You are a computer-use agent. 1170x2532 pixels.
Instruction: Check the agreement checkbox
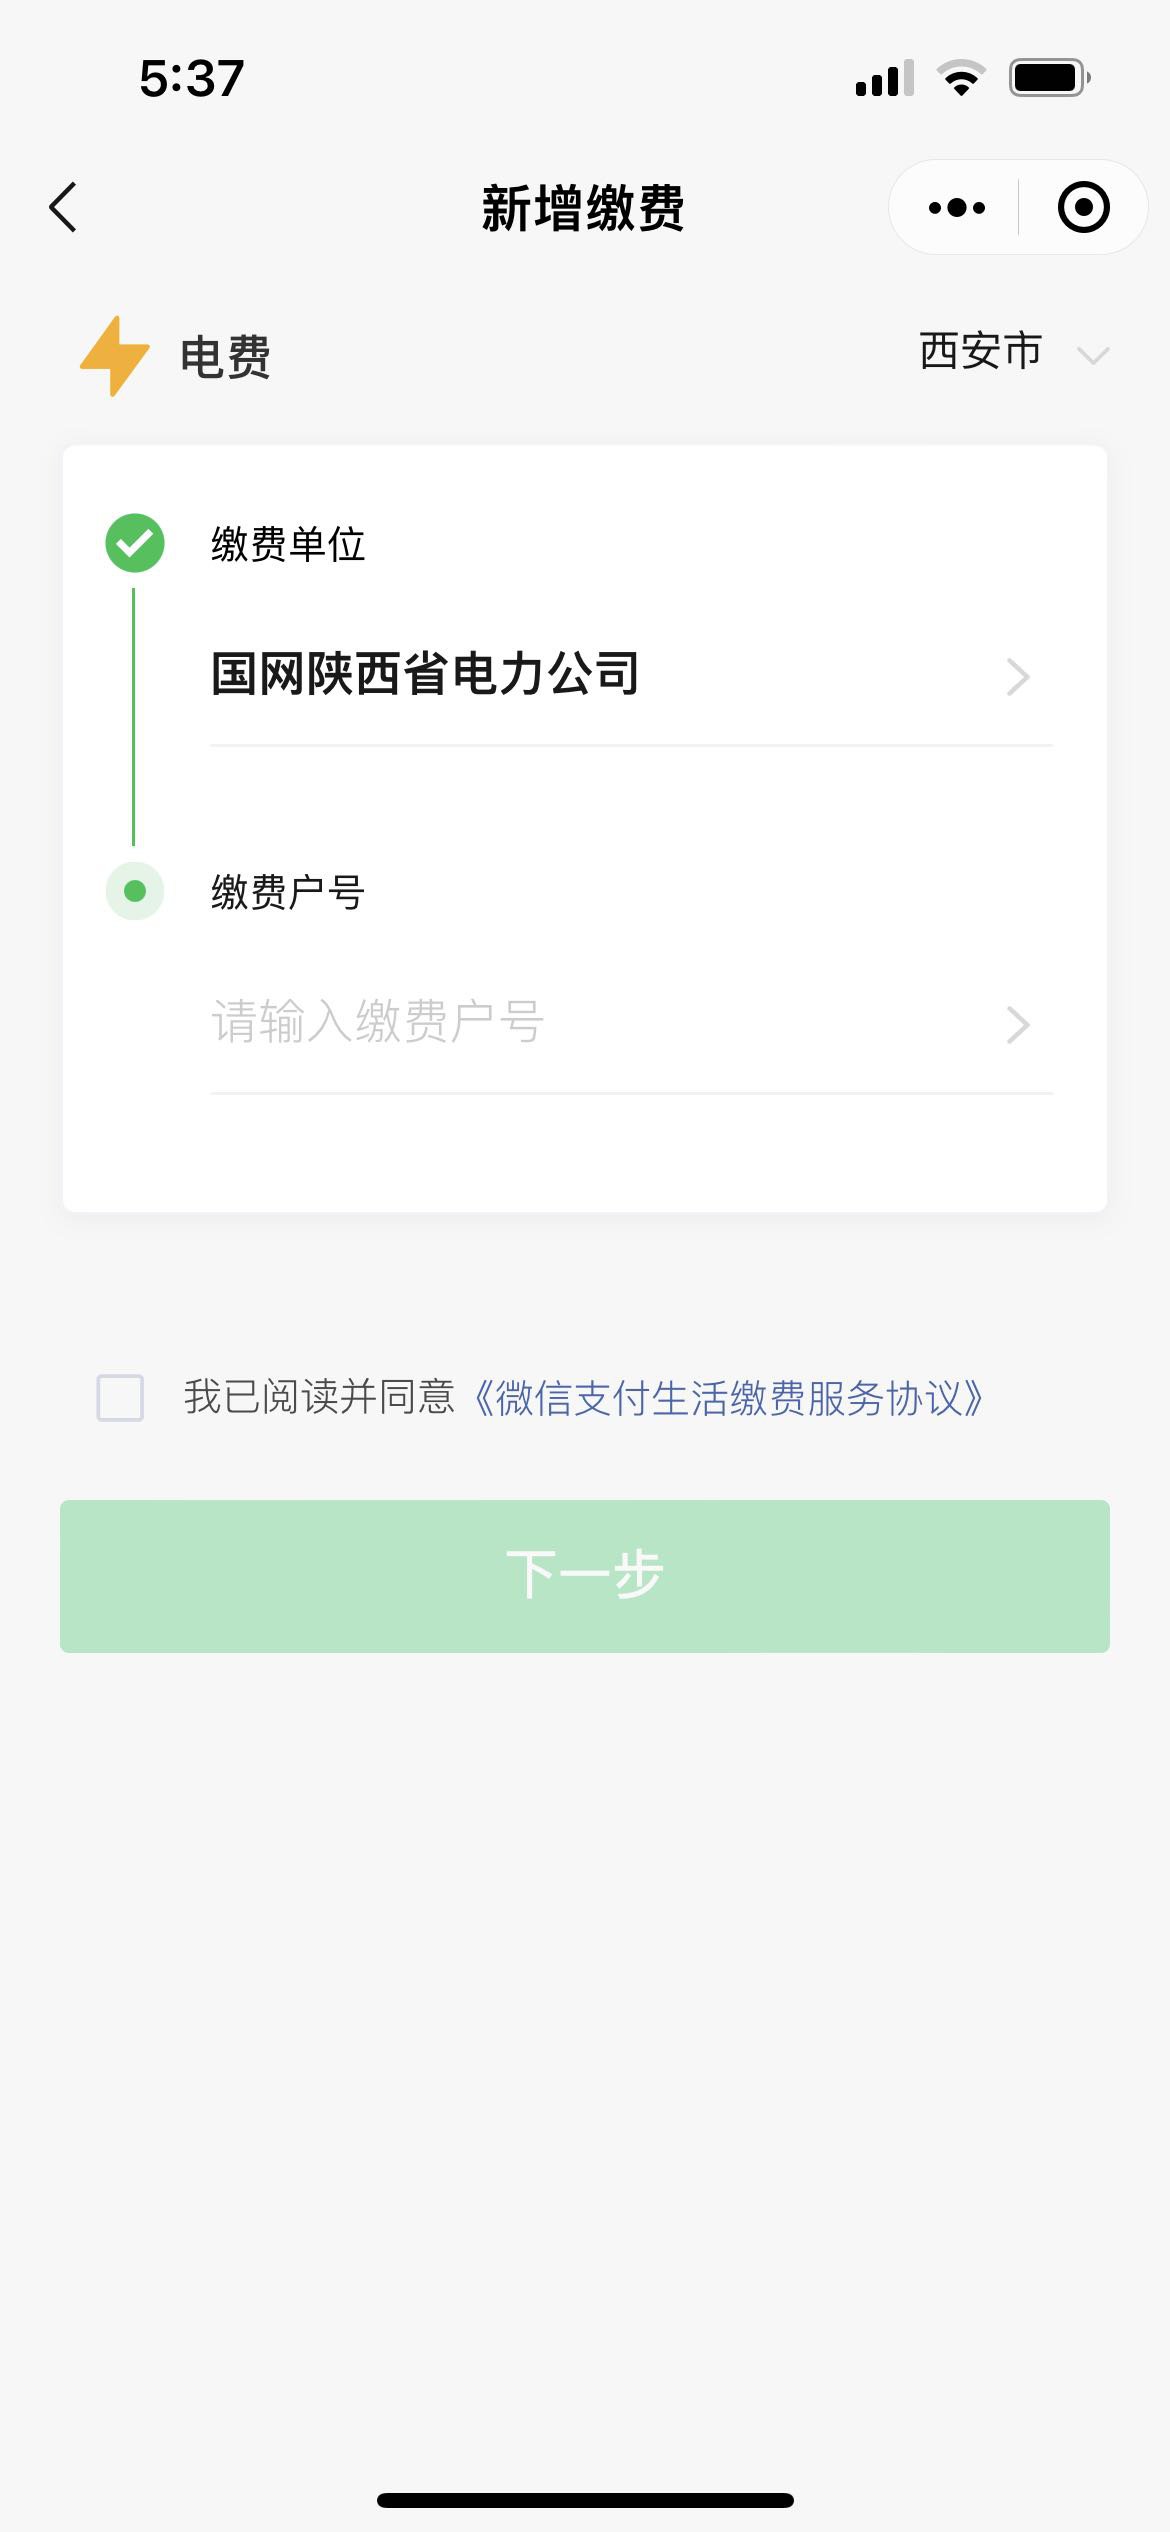tap(120, 1397)
